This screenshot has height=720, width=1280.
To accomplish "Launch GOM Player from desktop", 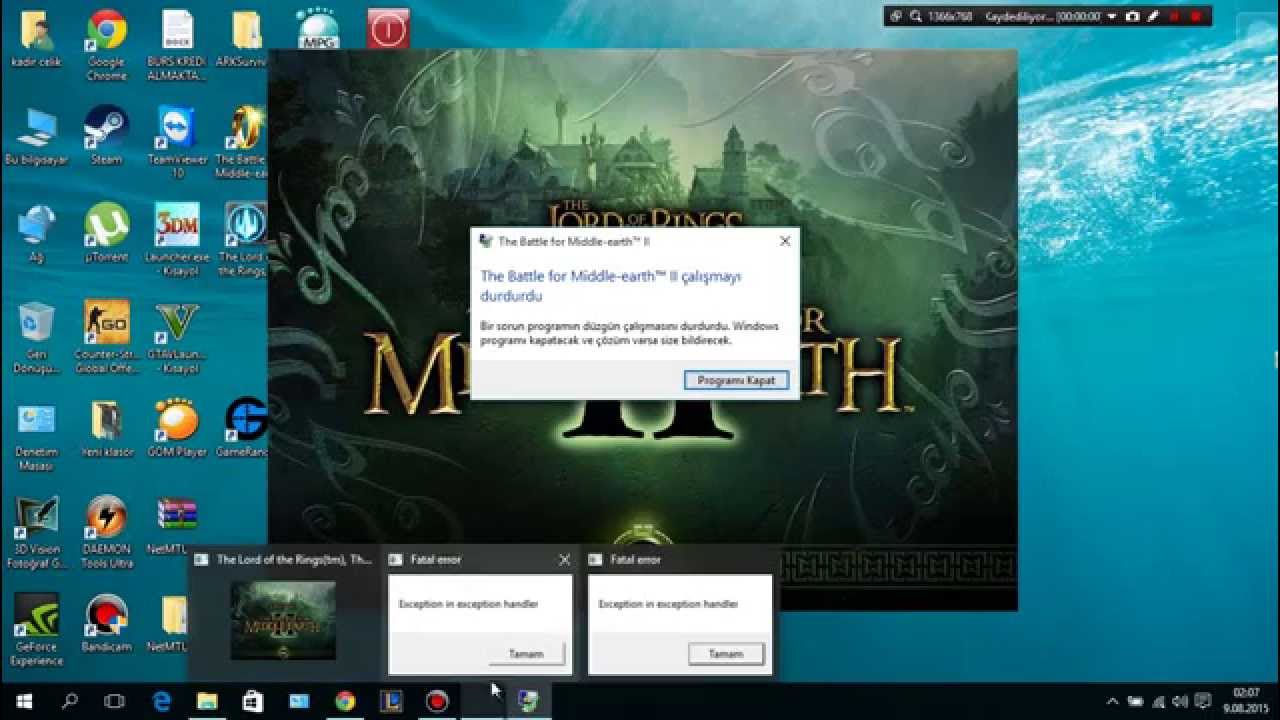I will tap(177, 430).
